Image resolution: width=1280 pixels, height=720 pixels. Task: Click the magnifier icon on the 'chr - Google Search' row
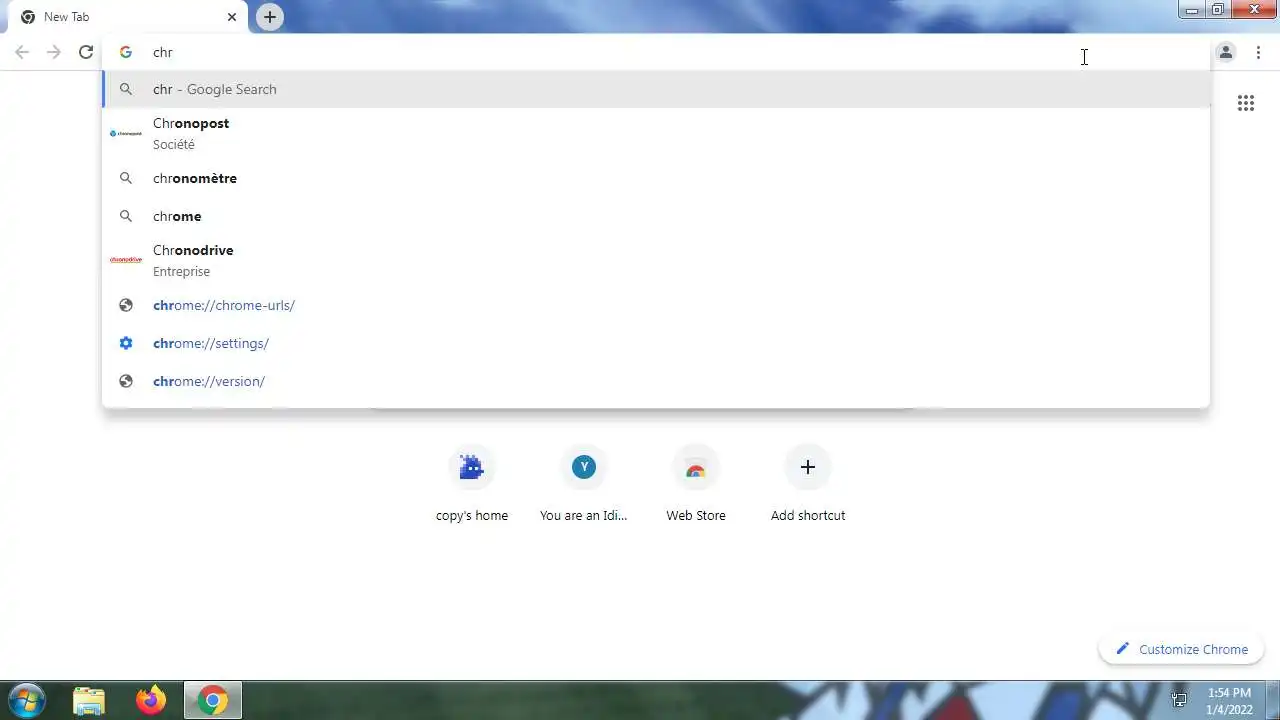pos(126,89)
